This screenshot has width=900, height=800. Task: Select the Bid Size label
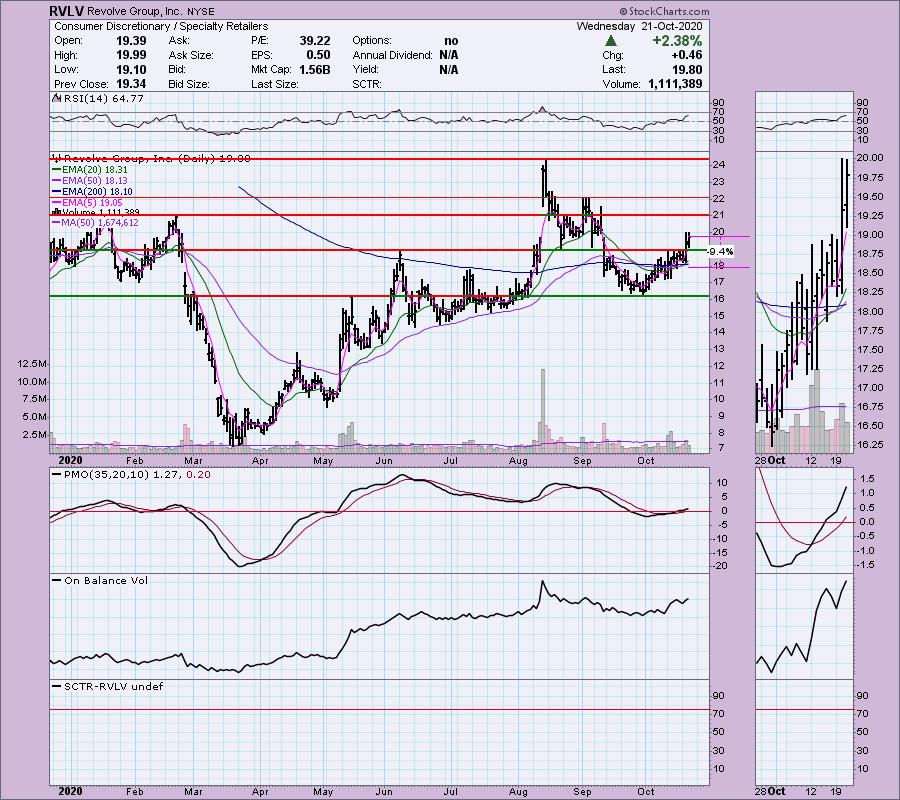pos(189,84)
